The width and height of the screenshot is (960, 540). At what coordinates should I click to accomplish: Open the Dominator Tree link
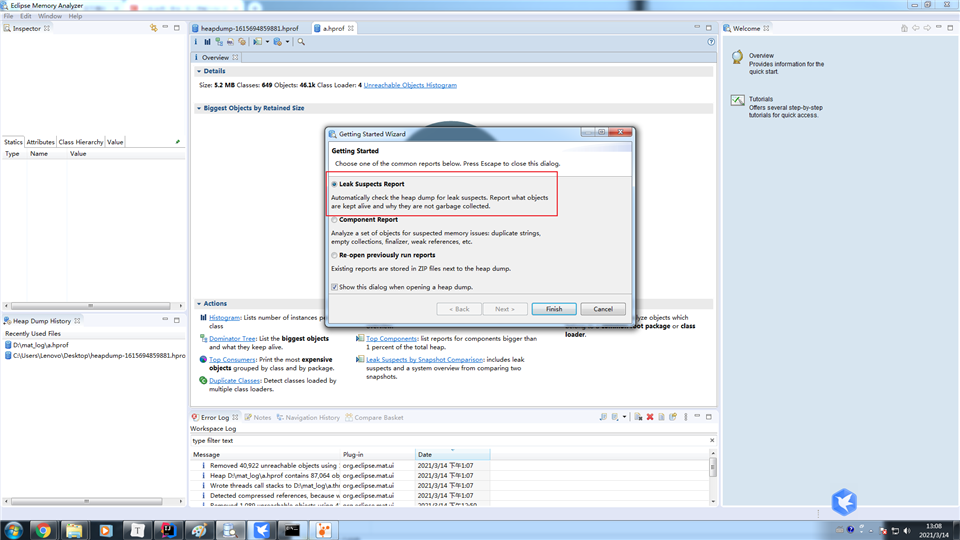[232, 339]
